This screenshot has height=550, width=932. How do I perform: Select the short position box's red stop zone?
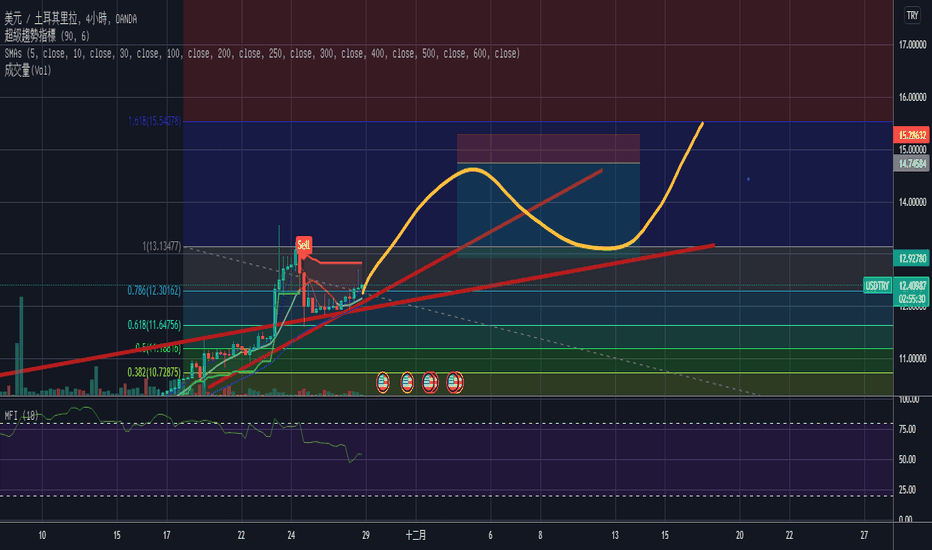548,148
